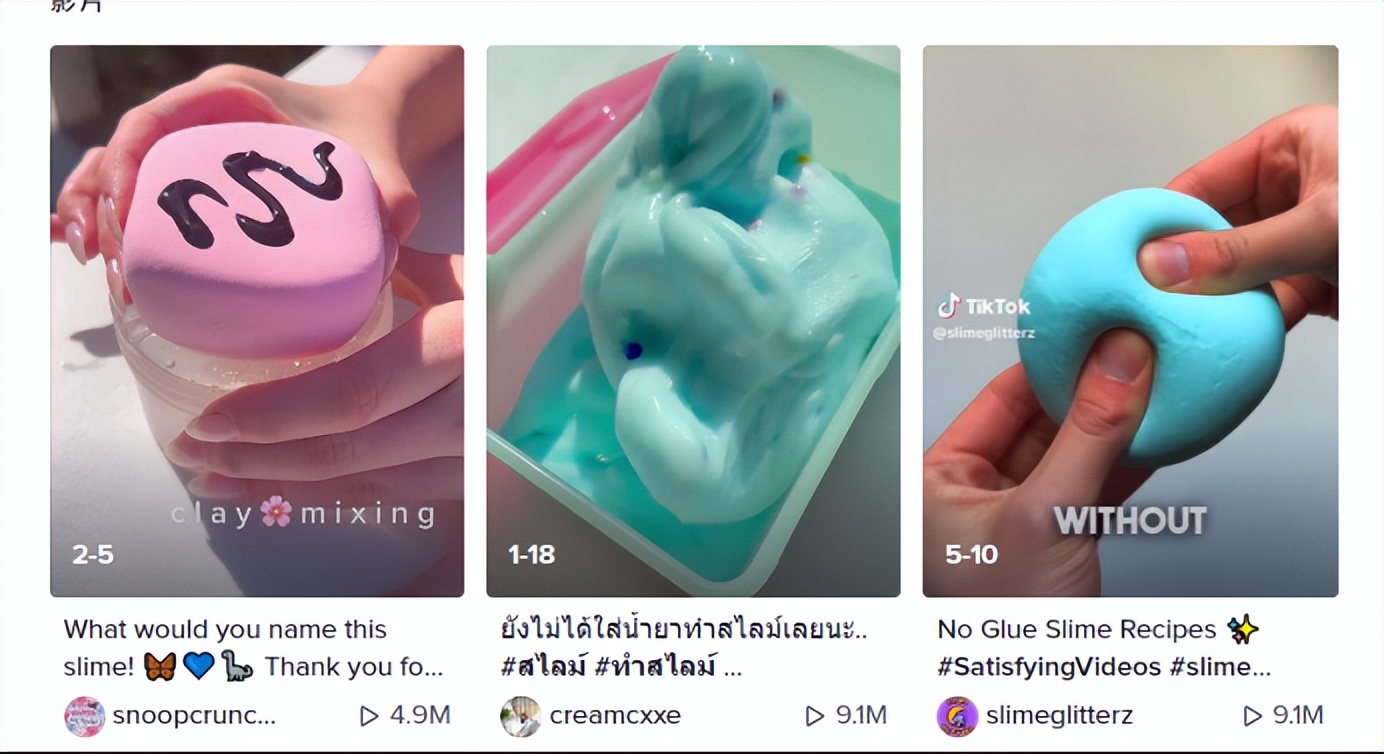Visit snoopcrunc username link

(194, 716)
